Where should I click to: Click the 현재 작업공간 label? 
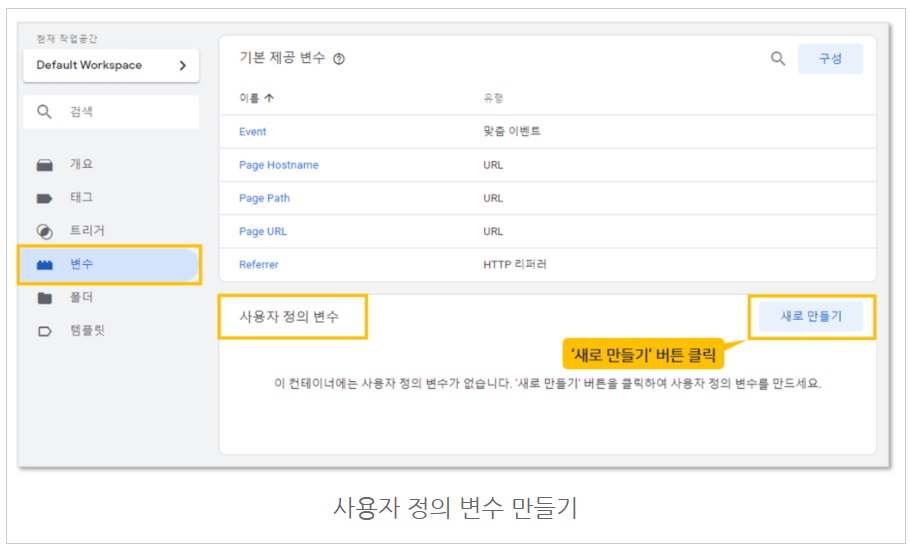click(x=67, y=38)
